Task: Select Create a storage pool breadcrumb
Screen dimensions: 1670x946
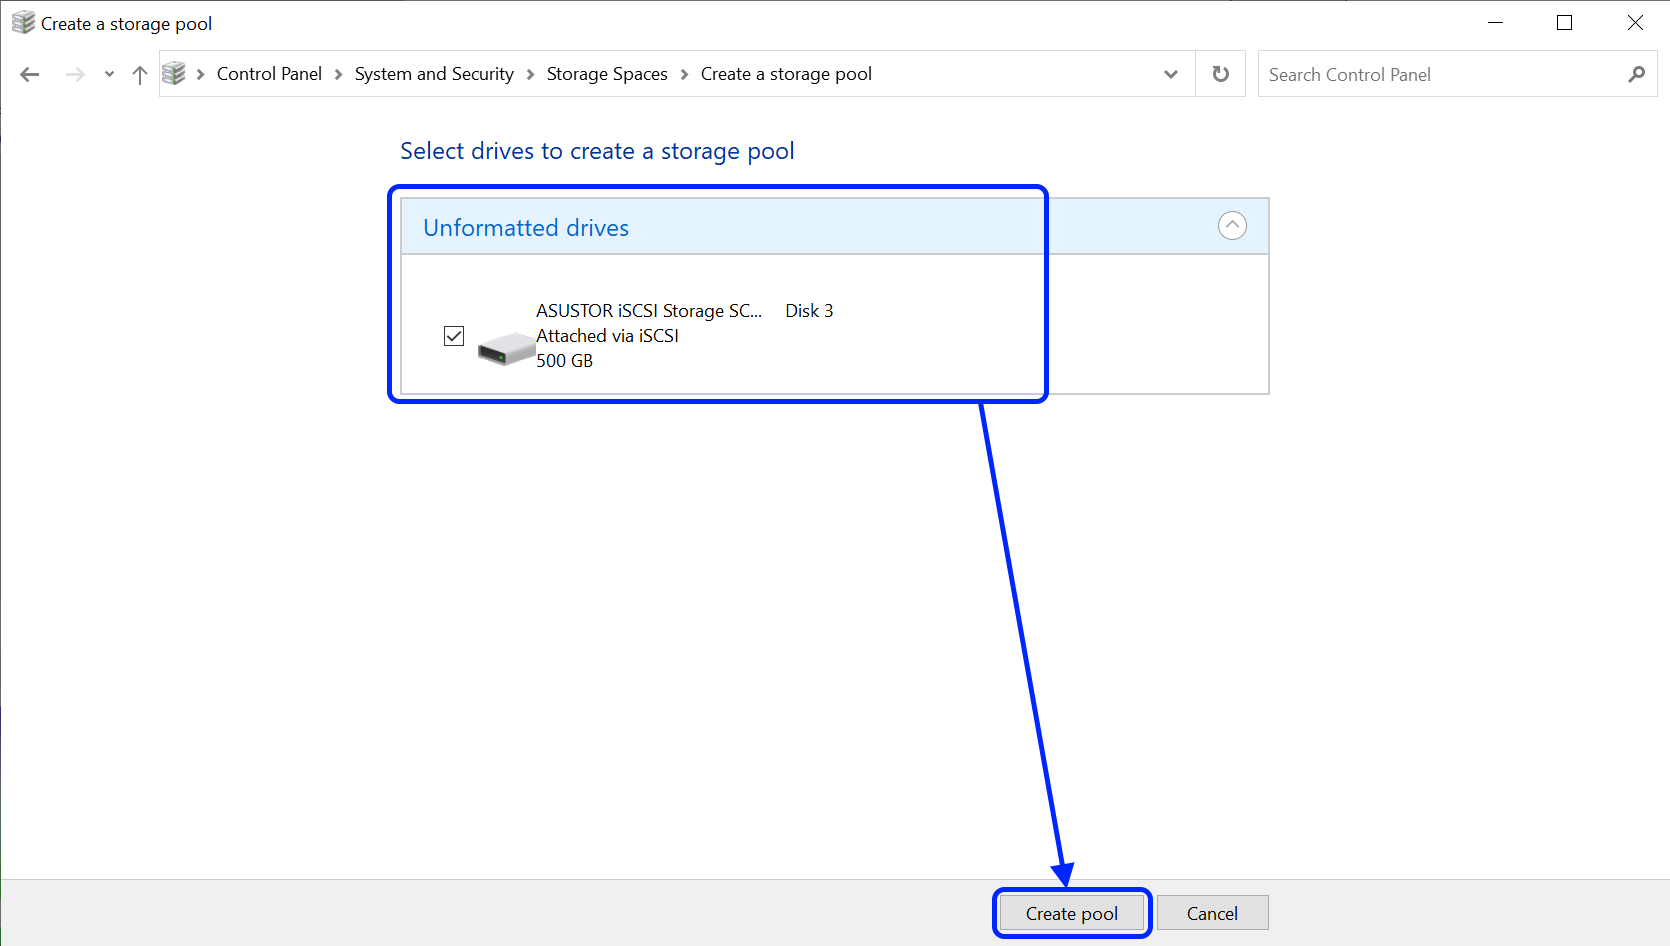Action: point(786,74)
